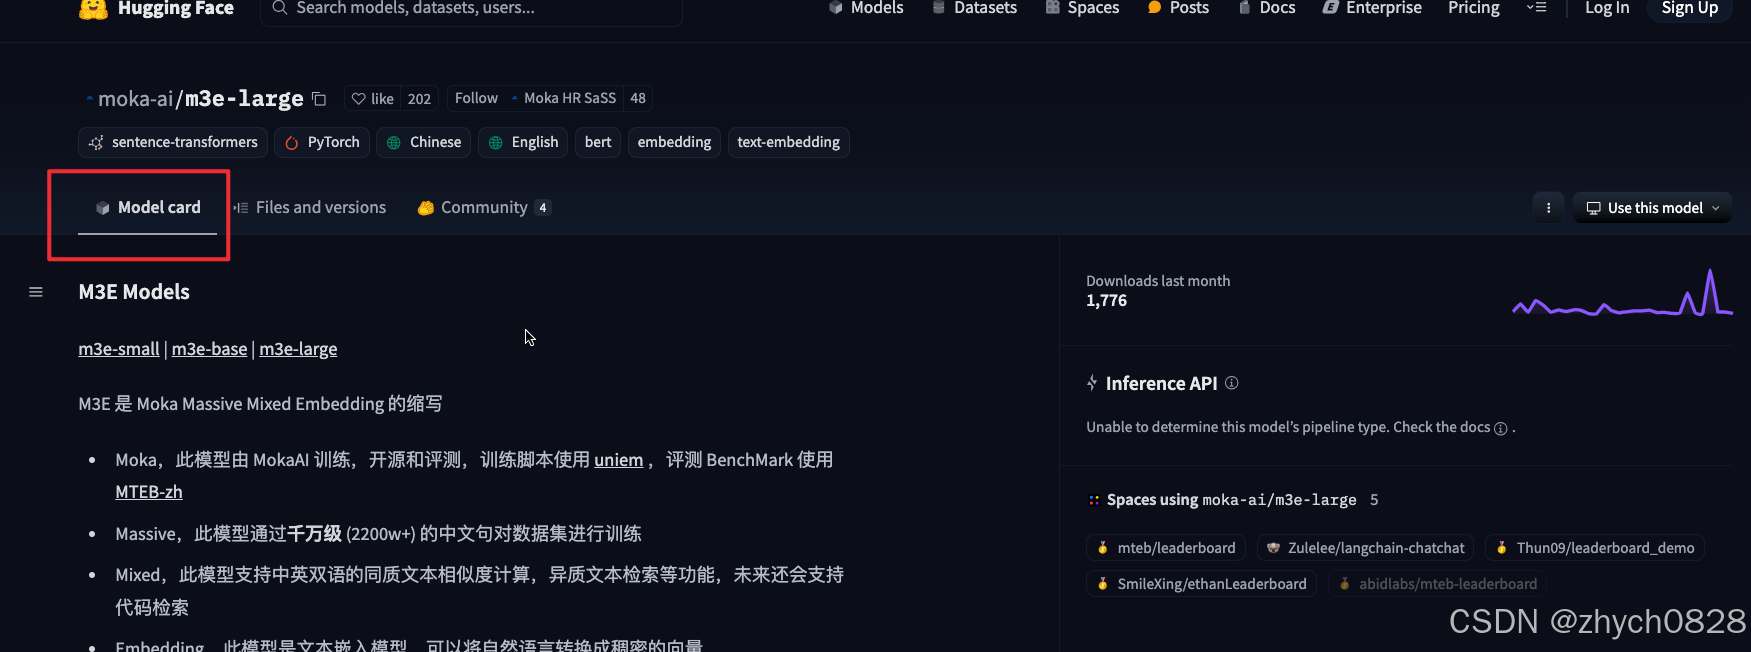Open the Pricing page
The width and height of the screenshot is (1751, 652).
point(1473,8)
